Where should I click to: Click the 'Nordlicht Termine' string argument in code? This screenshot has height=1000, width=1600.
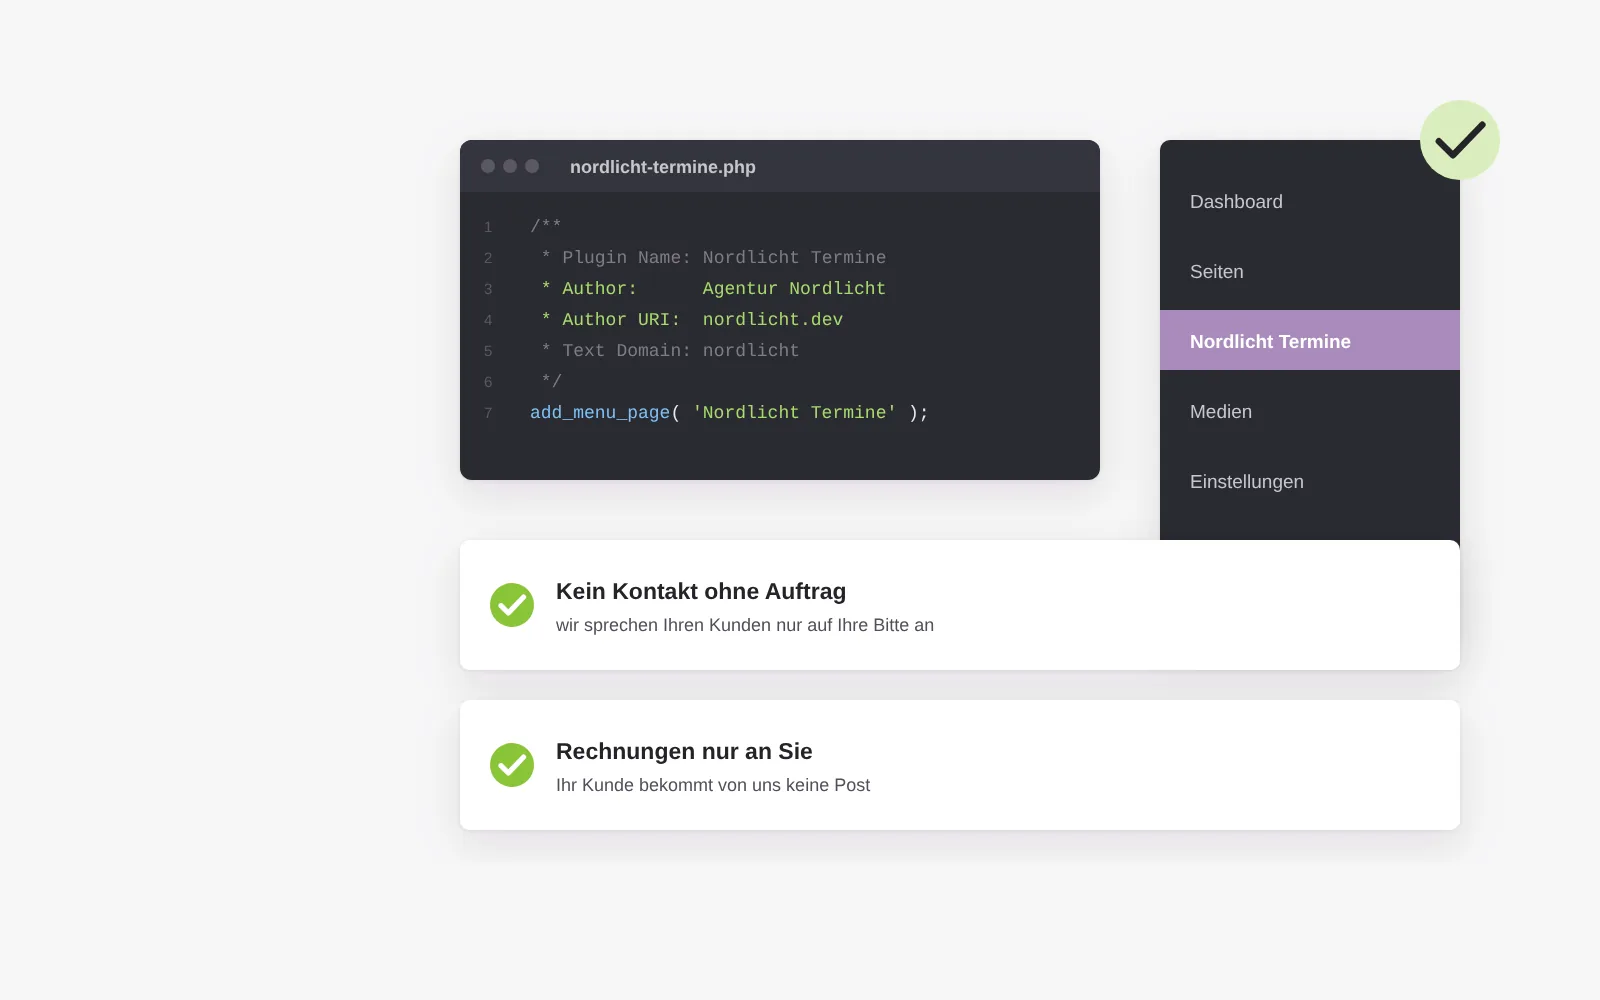click(795, 413)
